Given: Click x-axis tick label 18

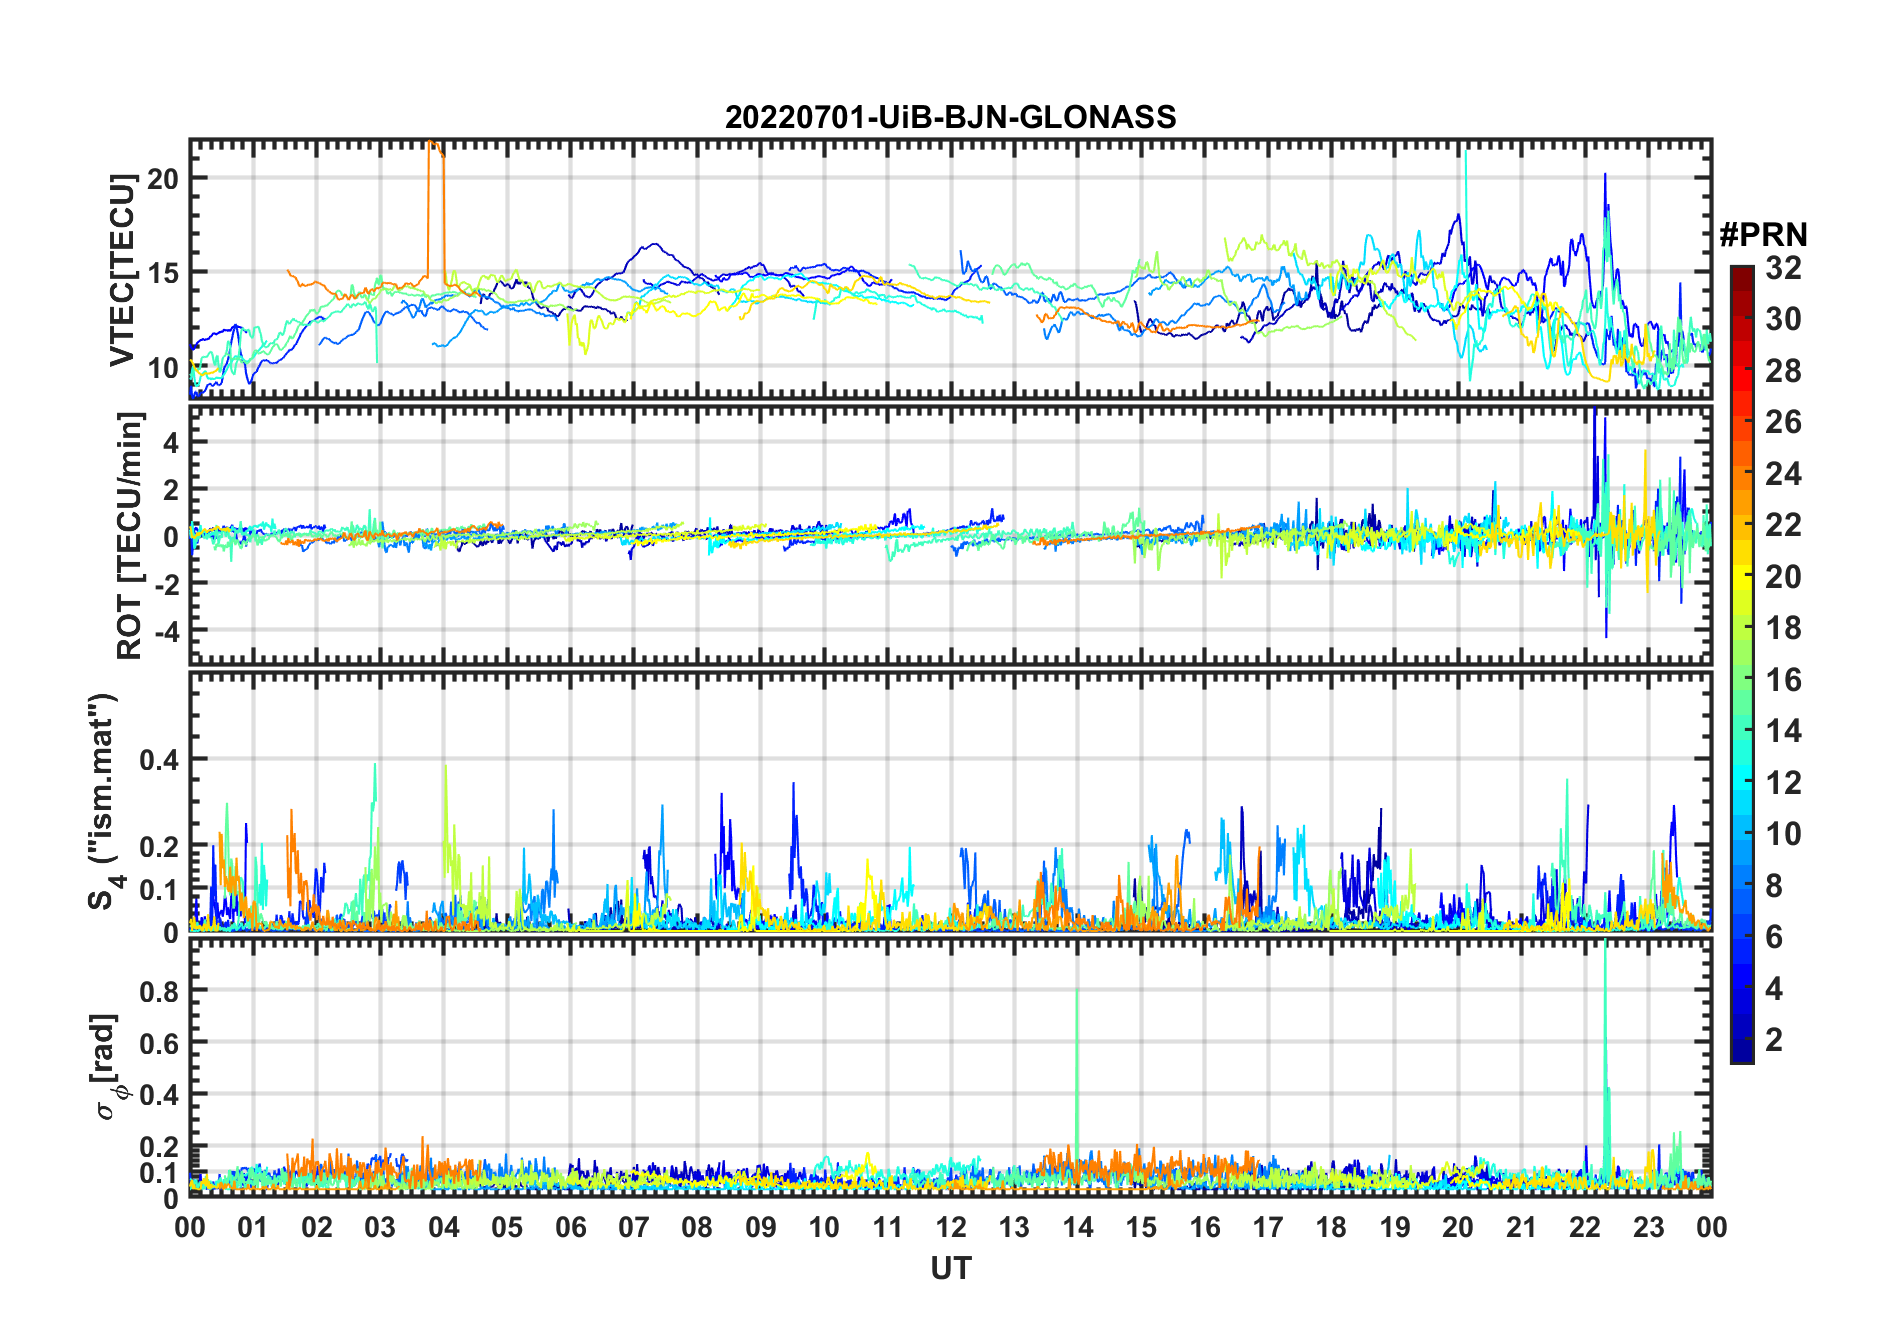Looking at the screenshot, I should 1331,1227.
